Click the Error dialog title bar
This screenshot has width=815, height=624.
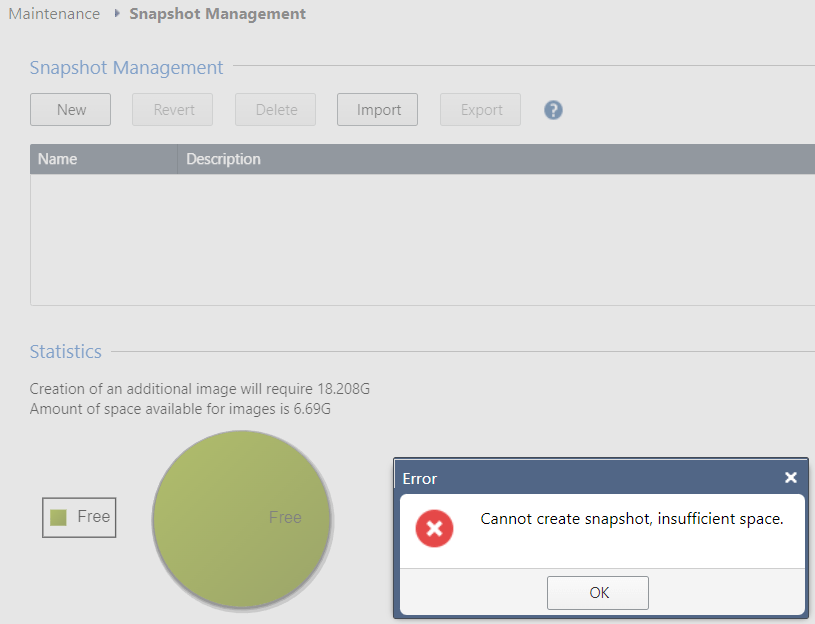coord(580,478)
